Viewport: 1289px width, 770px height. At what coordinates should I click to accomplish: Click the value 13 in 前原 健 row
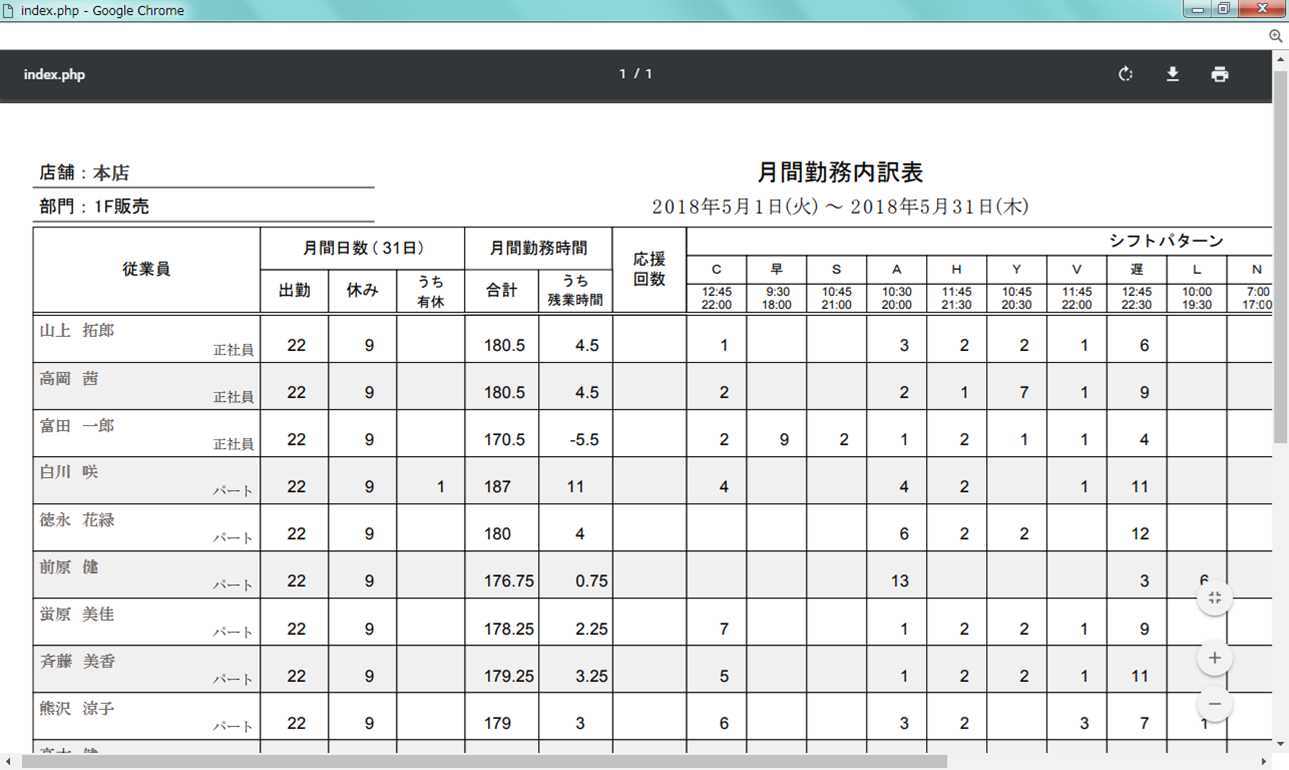point(899,581)
